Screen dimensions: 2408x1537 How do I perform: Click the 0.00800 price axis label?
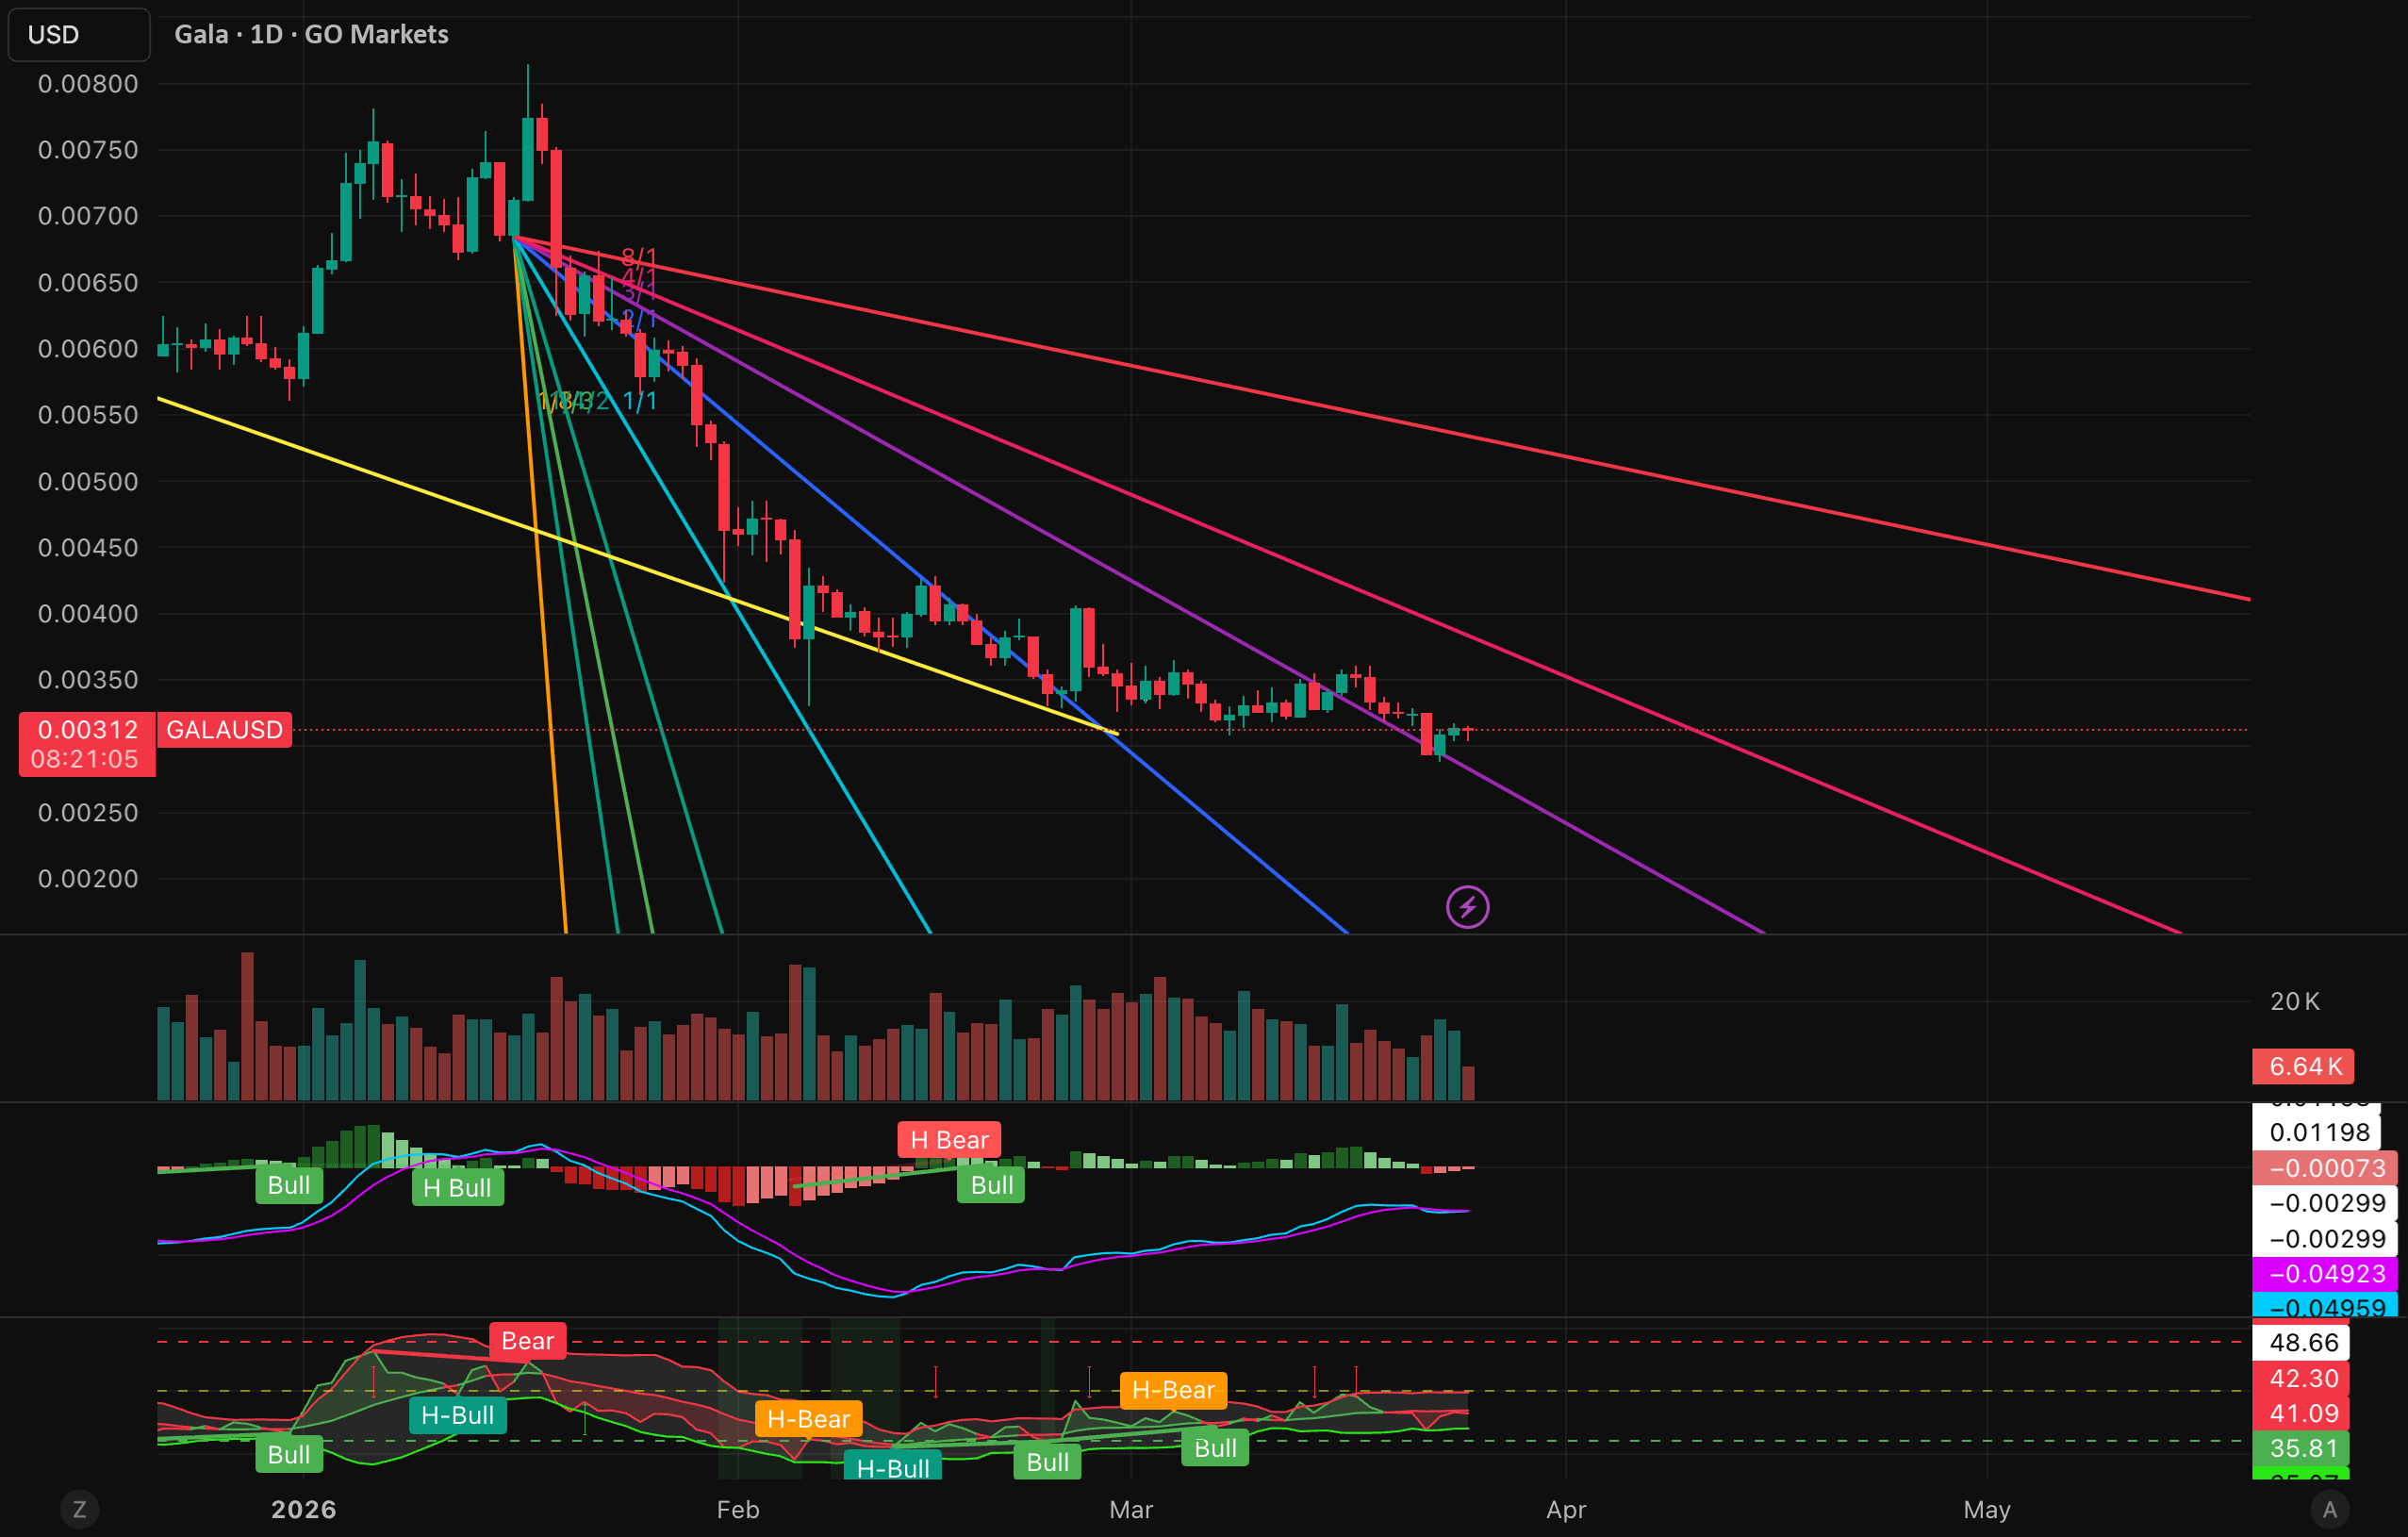88,84
